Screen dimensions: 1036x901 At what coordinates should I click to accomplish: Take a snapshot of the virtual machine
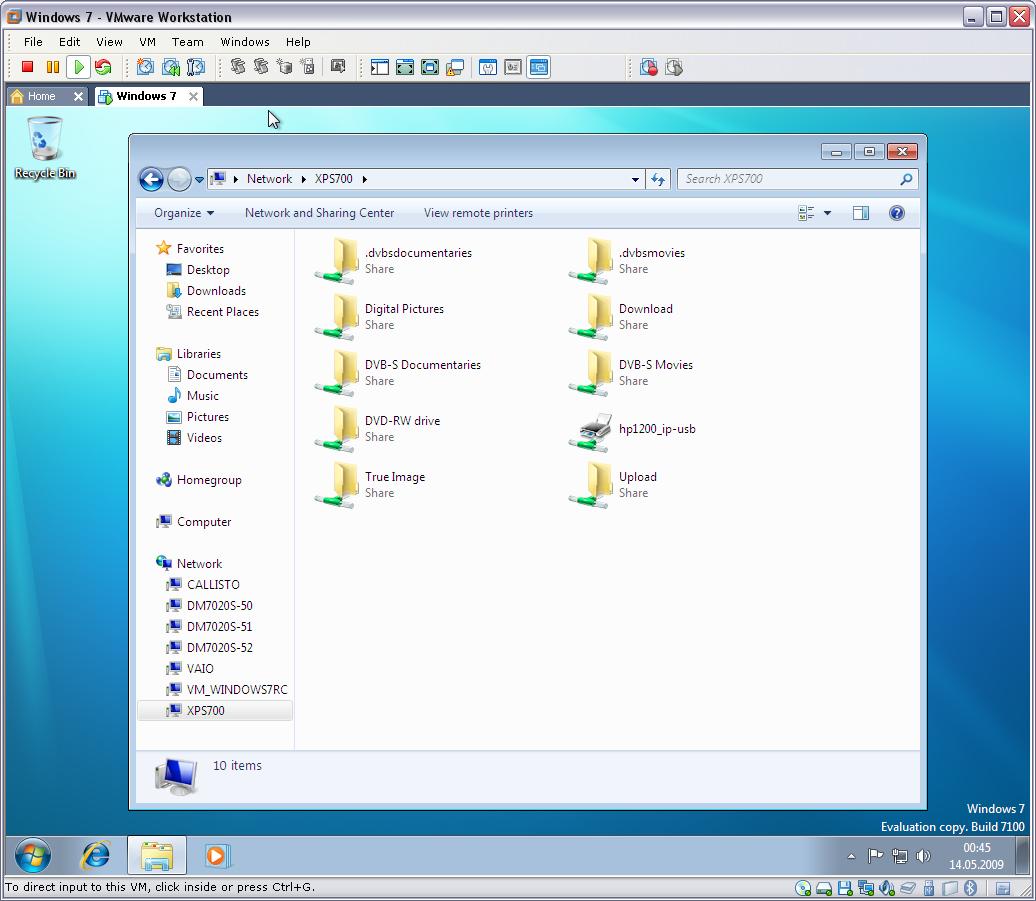point(145,67)
